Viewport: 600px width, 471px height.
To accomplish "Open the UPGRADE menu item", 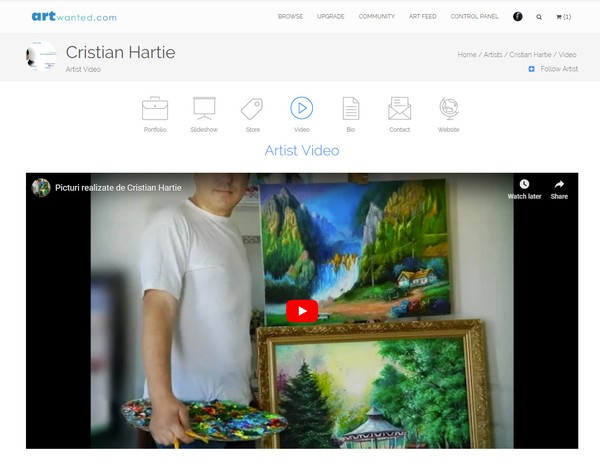I will (331, 16).
